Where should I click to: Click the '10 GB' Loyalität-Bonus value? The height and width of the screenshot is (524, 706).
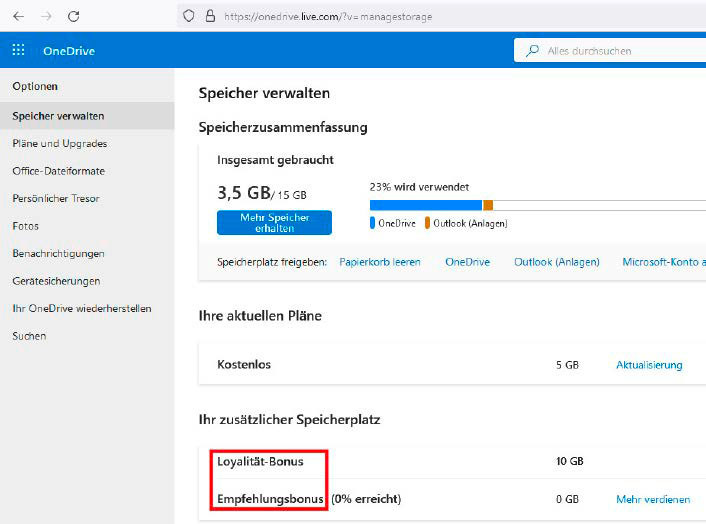pyautogui.click(x=570, y=461)
